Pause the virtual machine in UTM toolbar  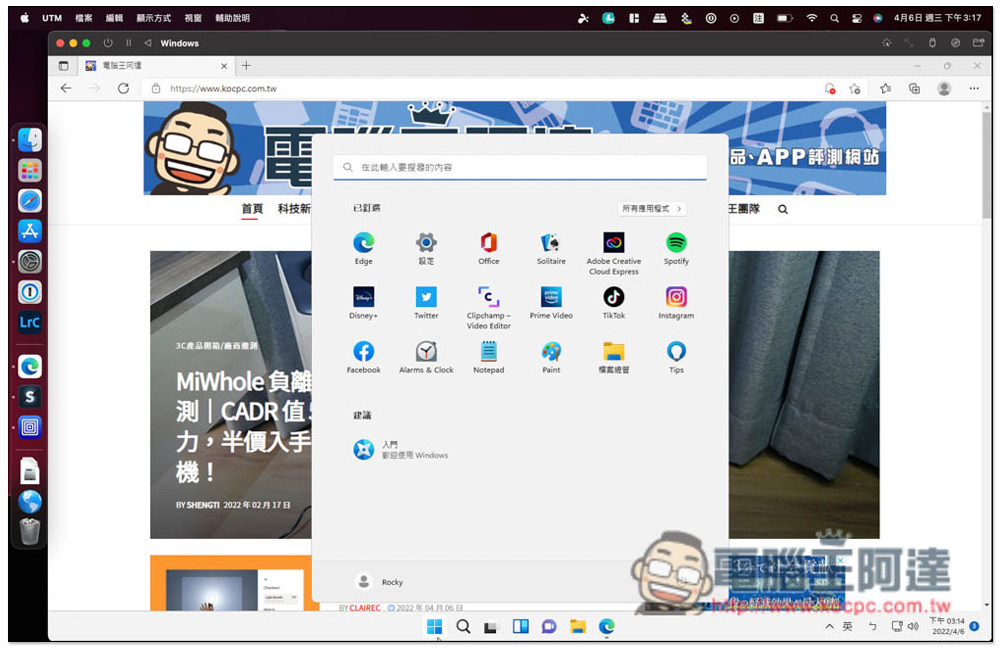click(x=128, y=43)
